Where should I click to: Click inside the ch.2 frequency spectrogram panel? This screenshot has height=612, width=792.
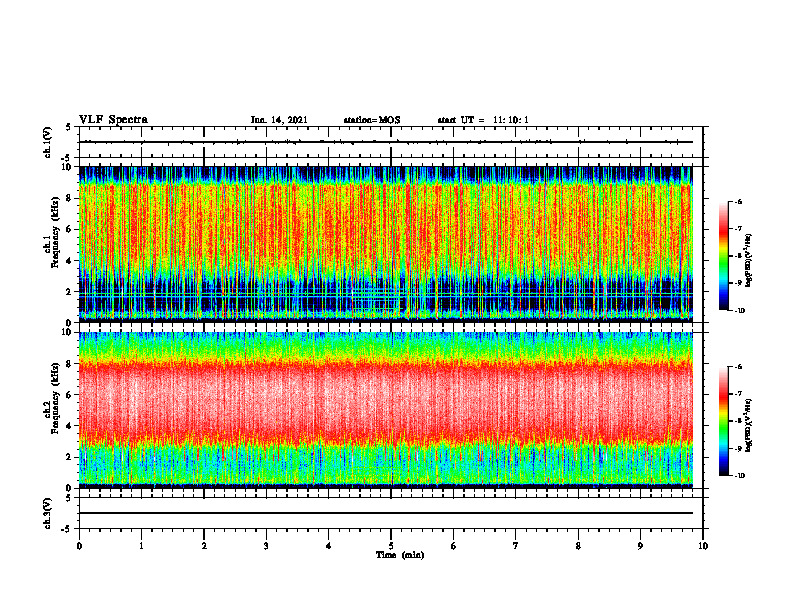point(386,410)
